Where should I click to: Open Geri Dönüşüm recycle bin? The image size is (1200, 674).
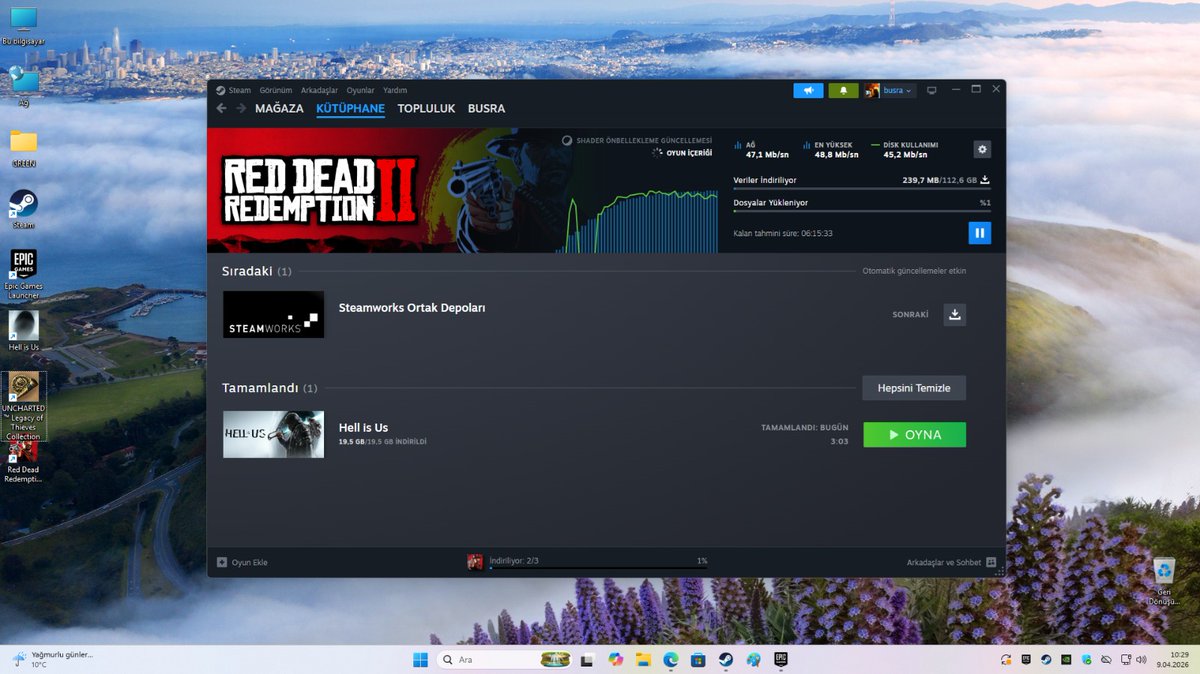point(1163,581)
